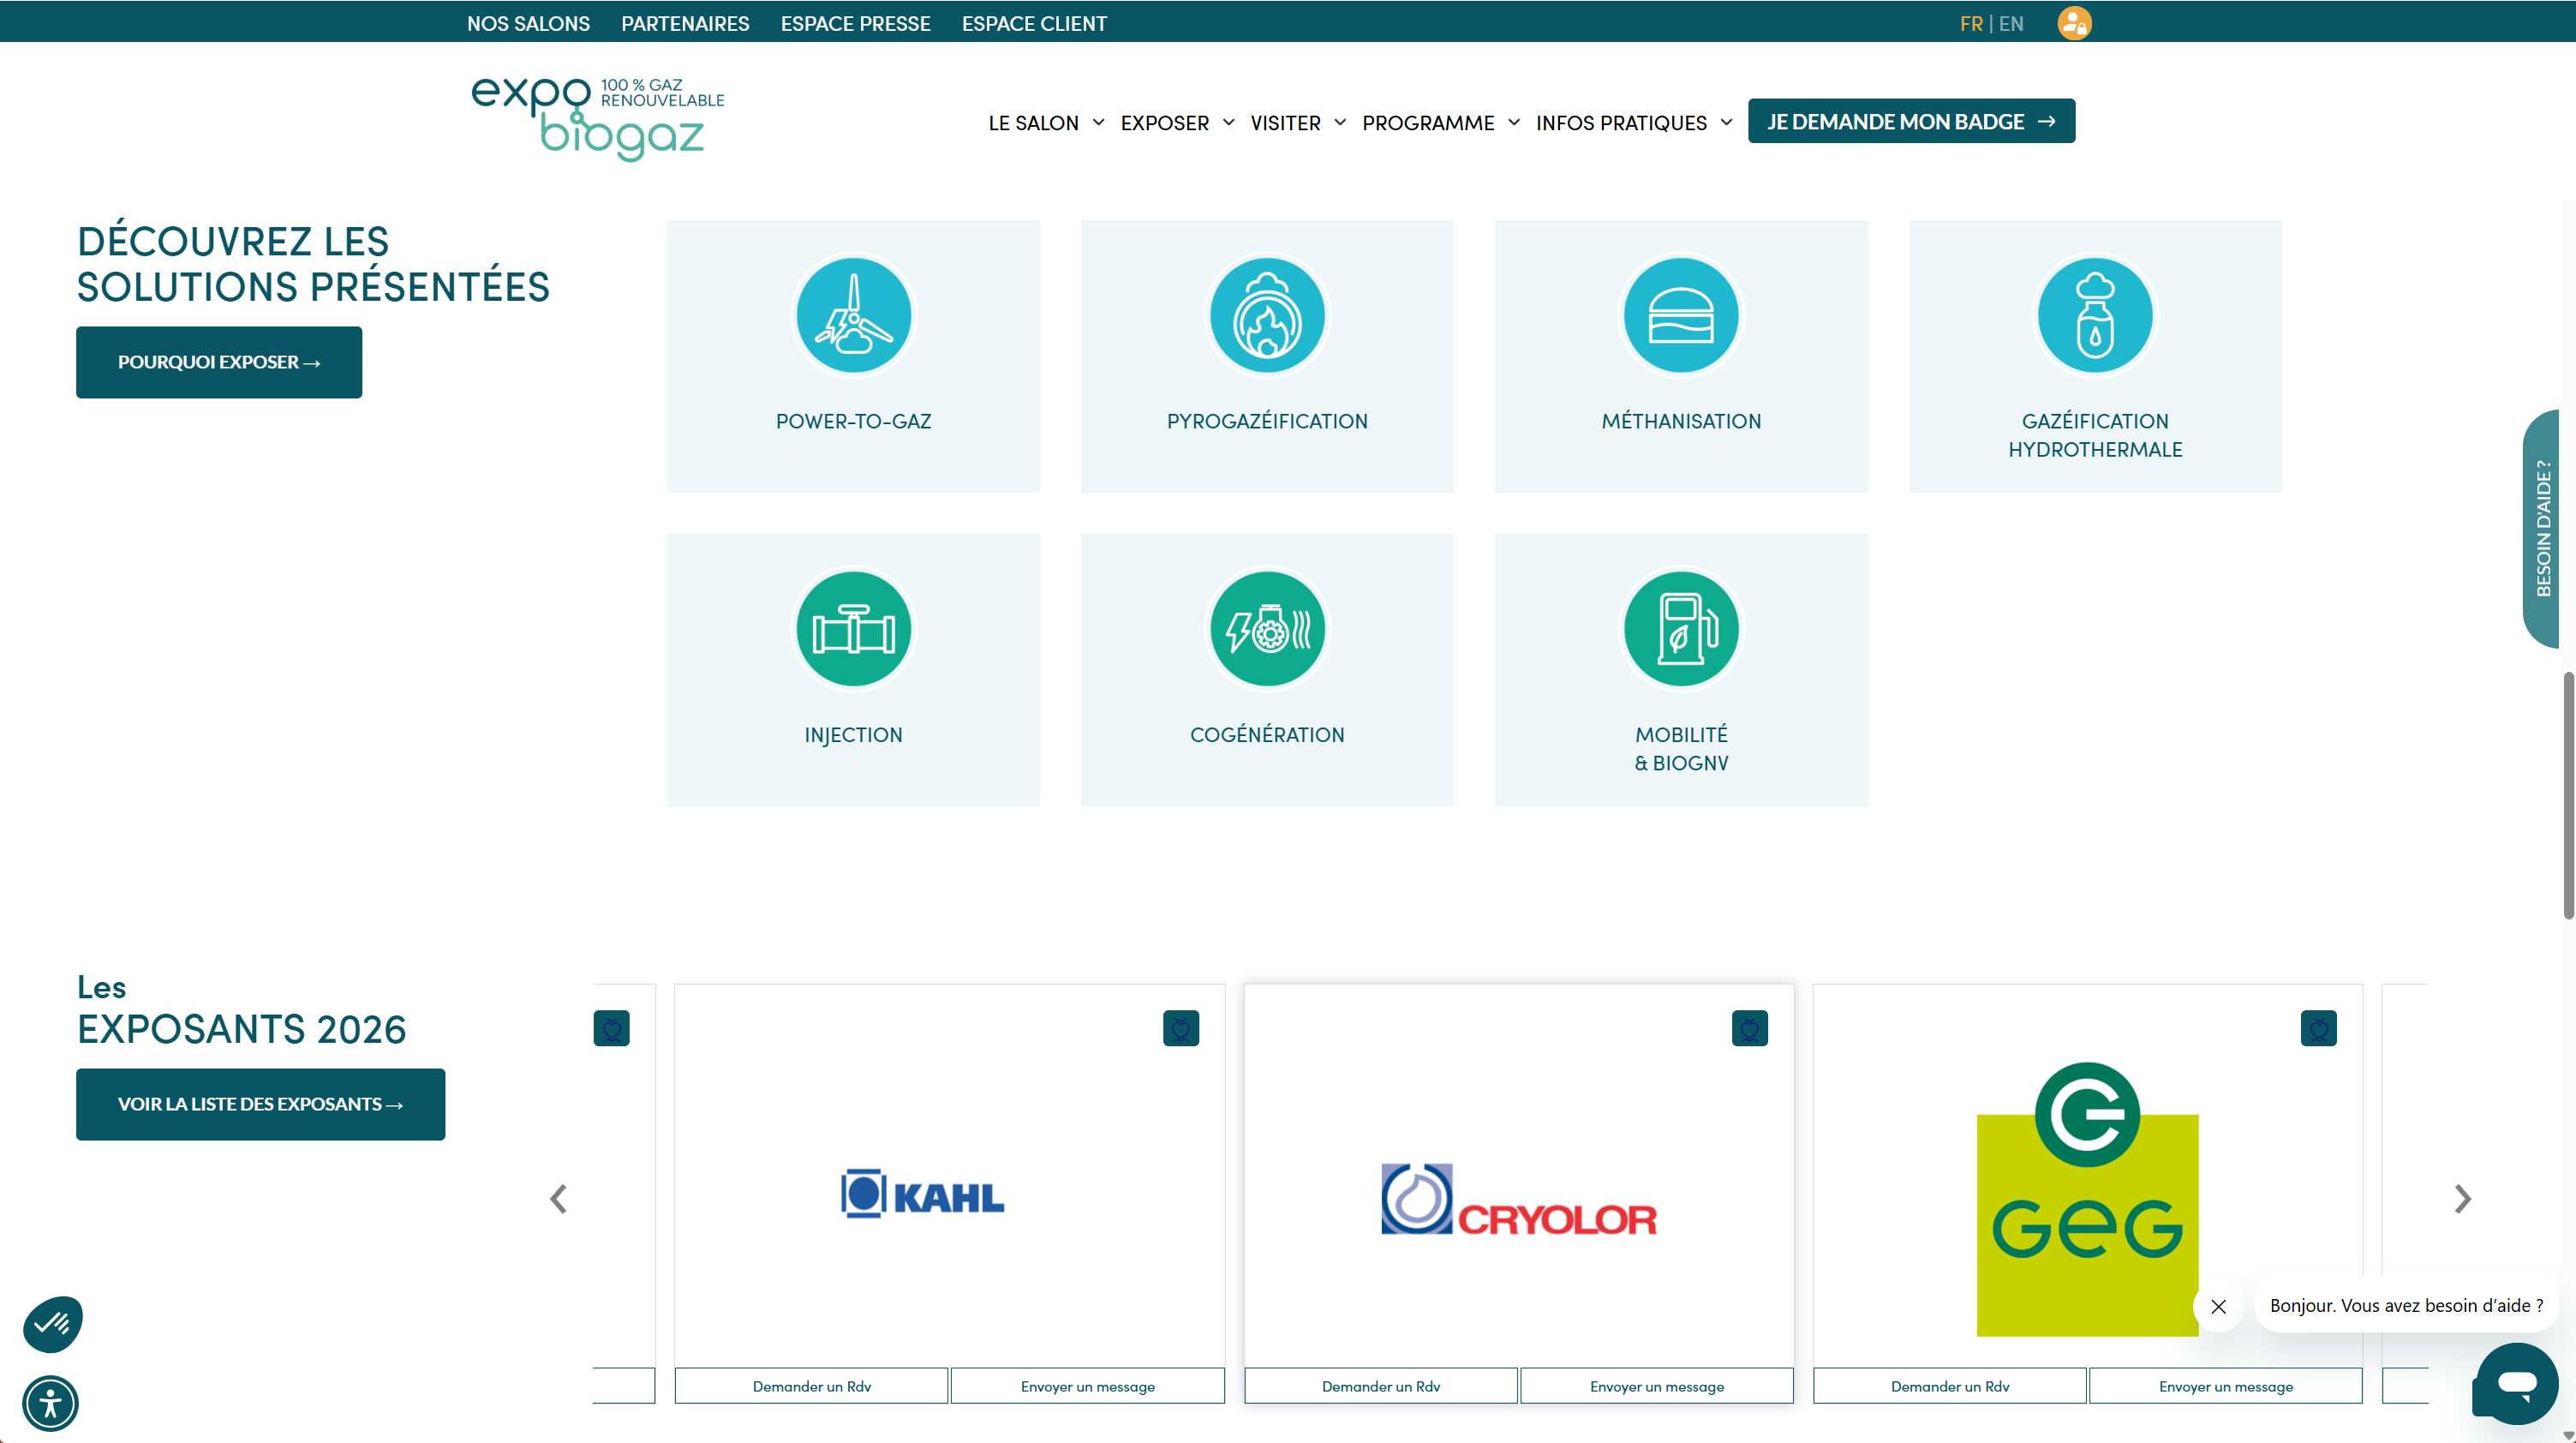This screenshot has width=2576, height=1443.
Task: Advance the exhibitor carousel with next arrow
Action: pos(2462,1198)
